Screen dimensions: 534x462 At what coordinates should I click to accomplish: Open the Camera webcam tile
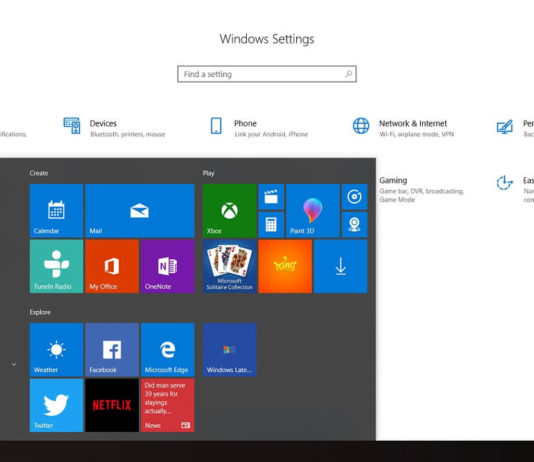[x=355, y=224]
